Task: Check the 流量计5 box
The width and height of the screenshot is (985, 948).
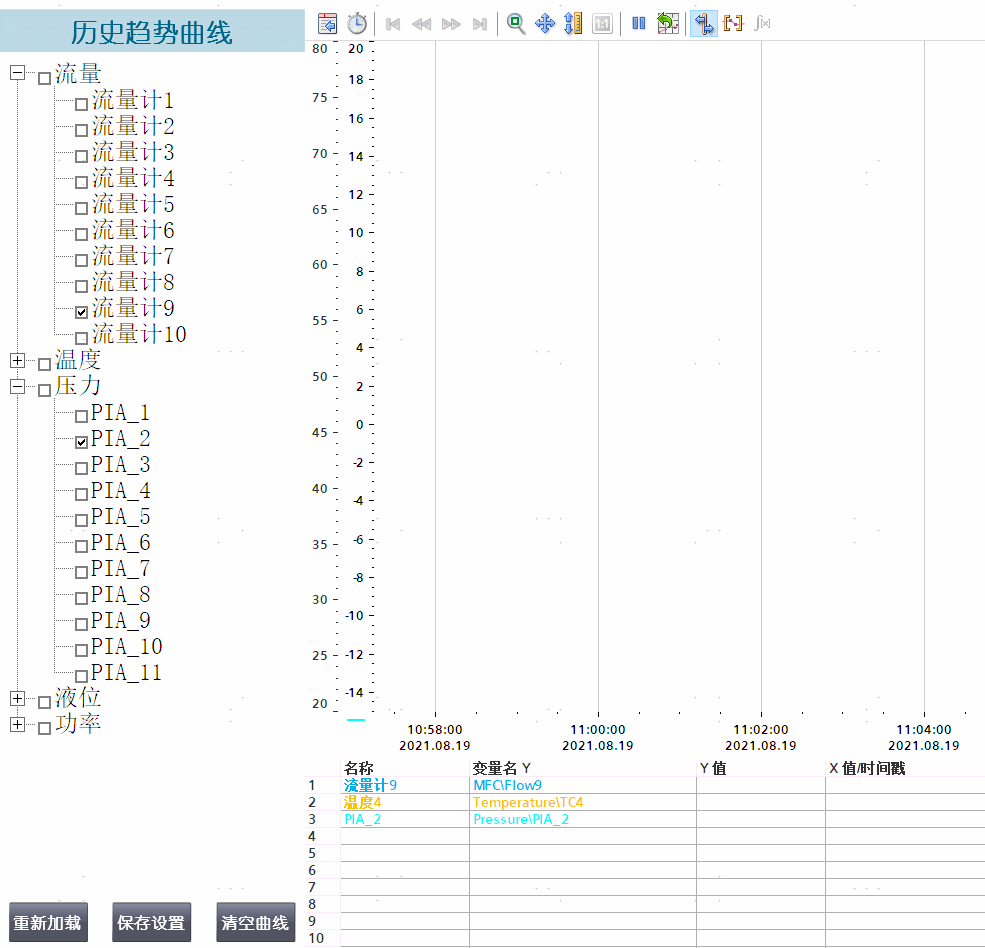Action: click(x=81, y=208)
